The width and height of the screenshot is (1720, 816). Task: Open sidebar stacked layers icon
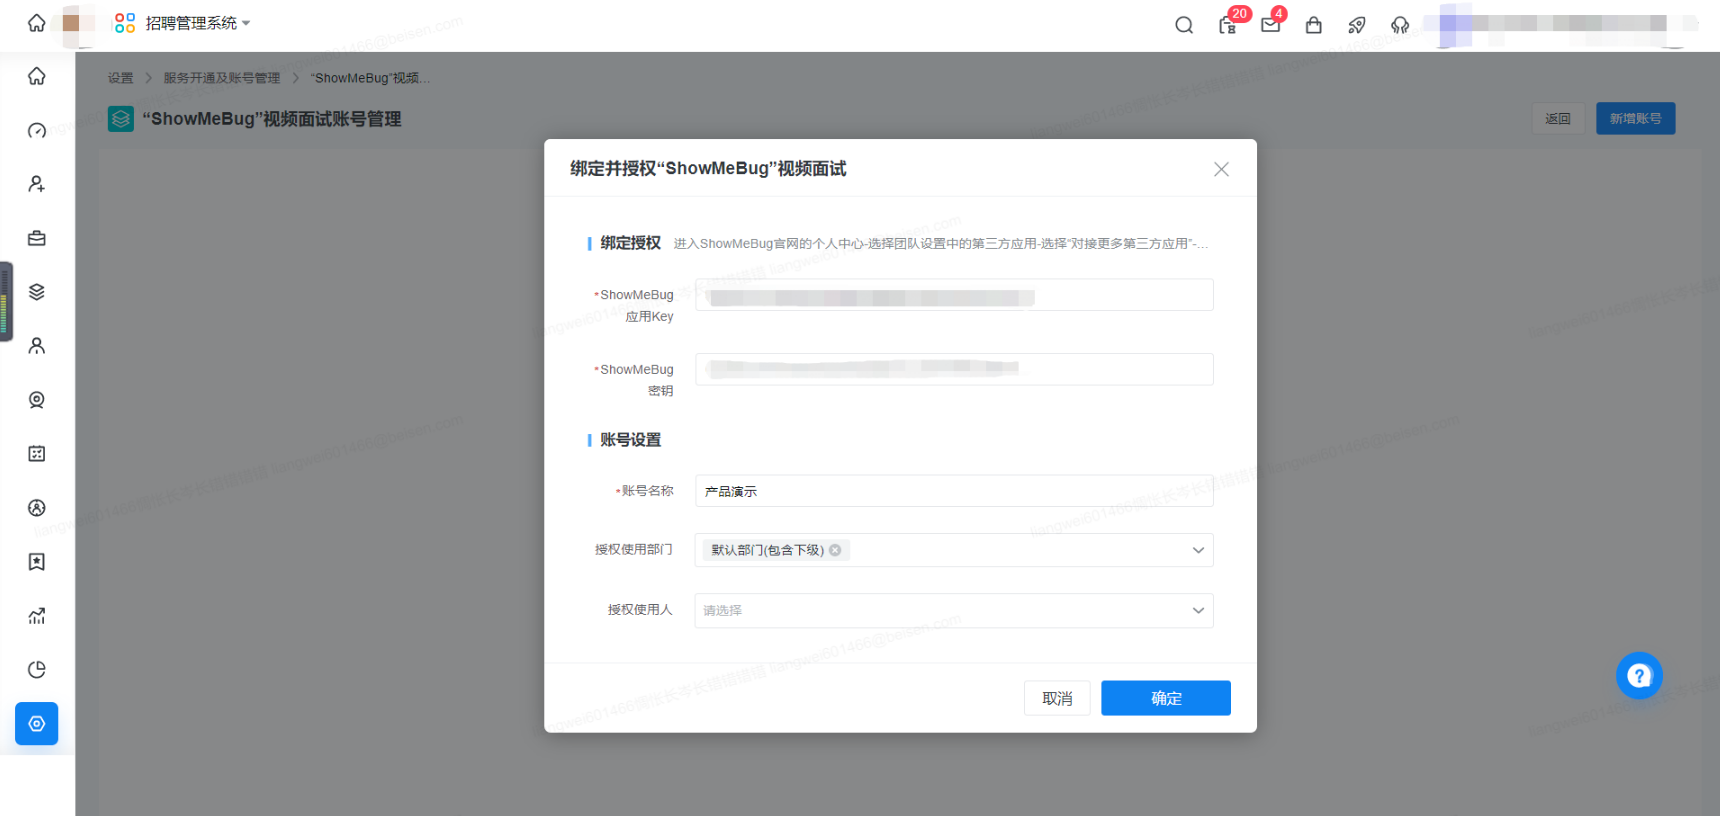point(37,292)
